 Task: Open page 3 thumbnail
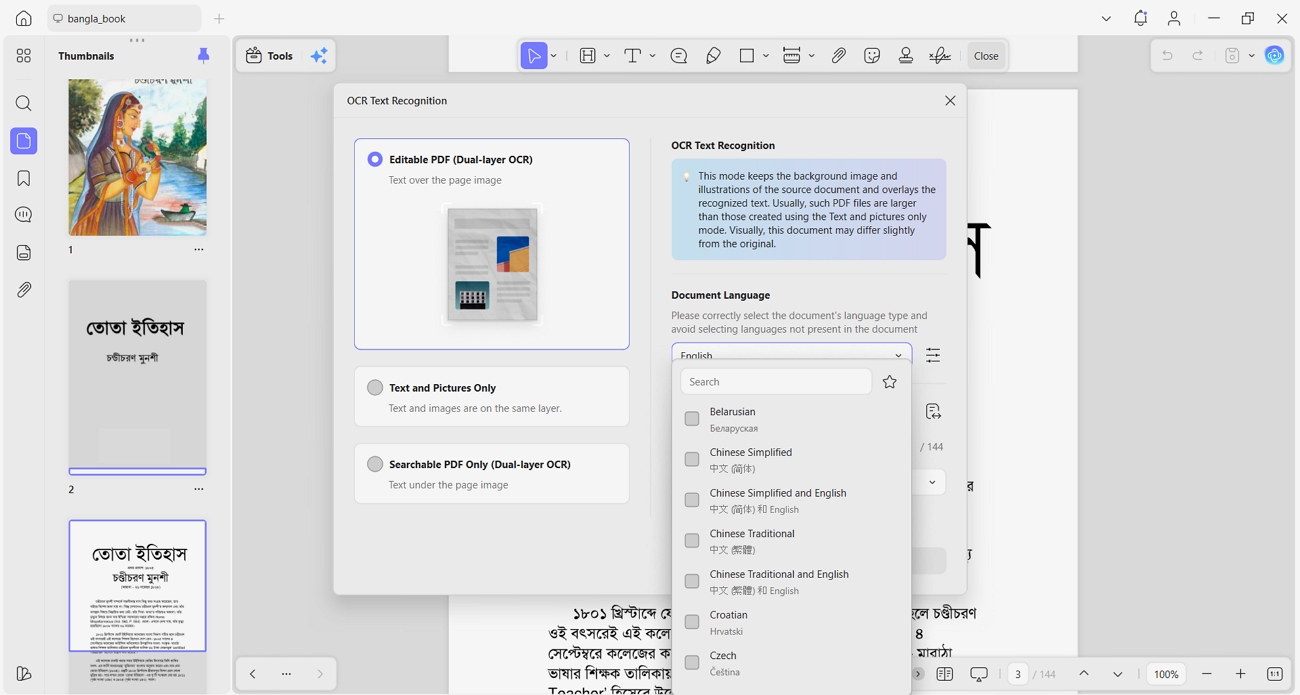[138, 607]
